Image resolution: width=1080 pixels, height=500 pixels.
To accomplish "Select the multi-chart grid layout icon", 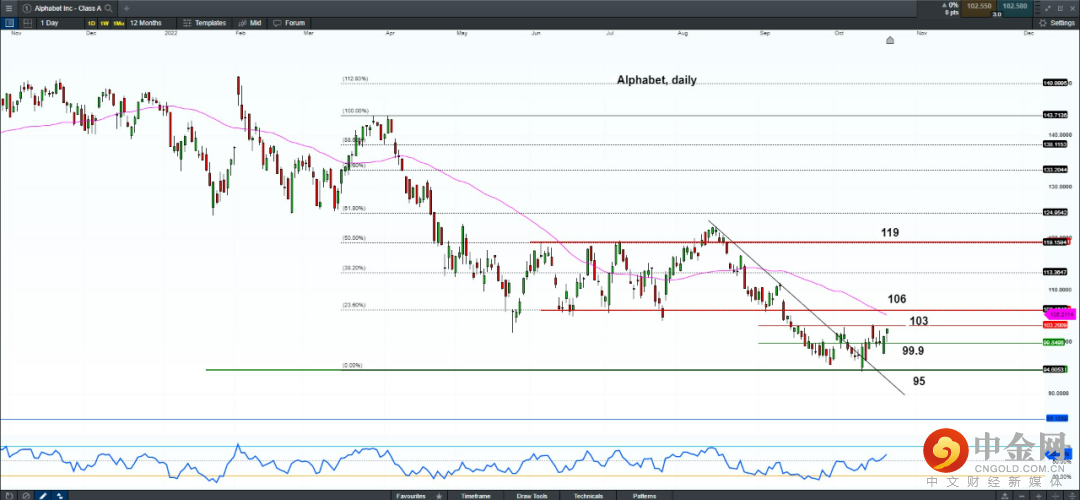I will tap(25, 22).
